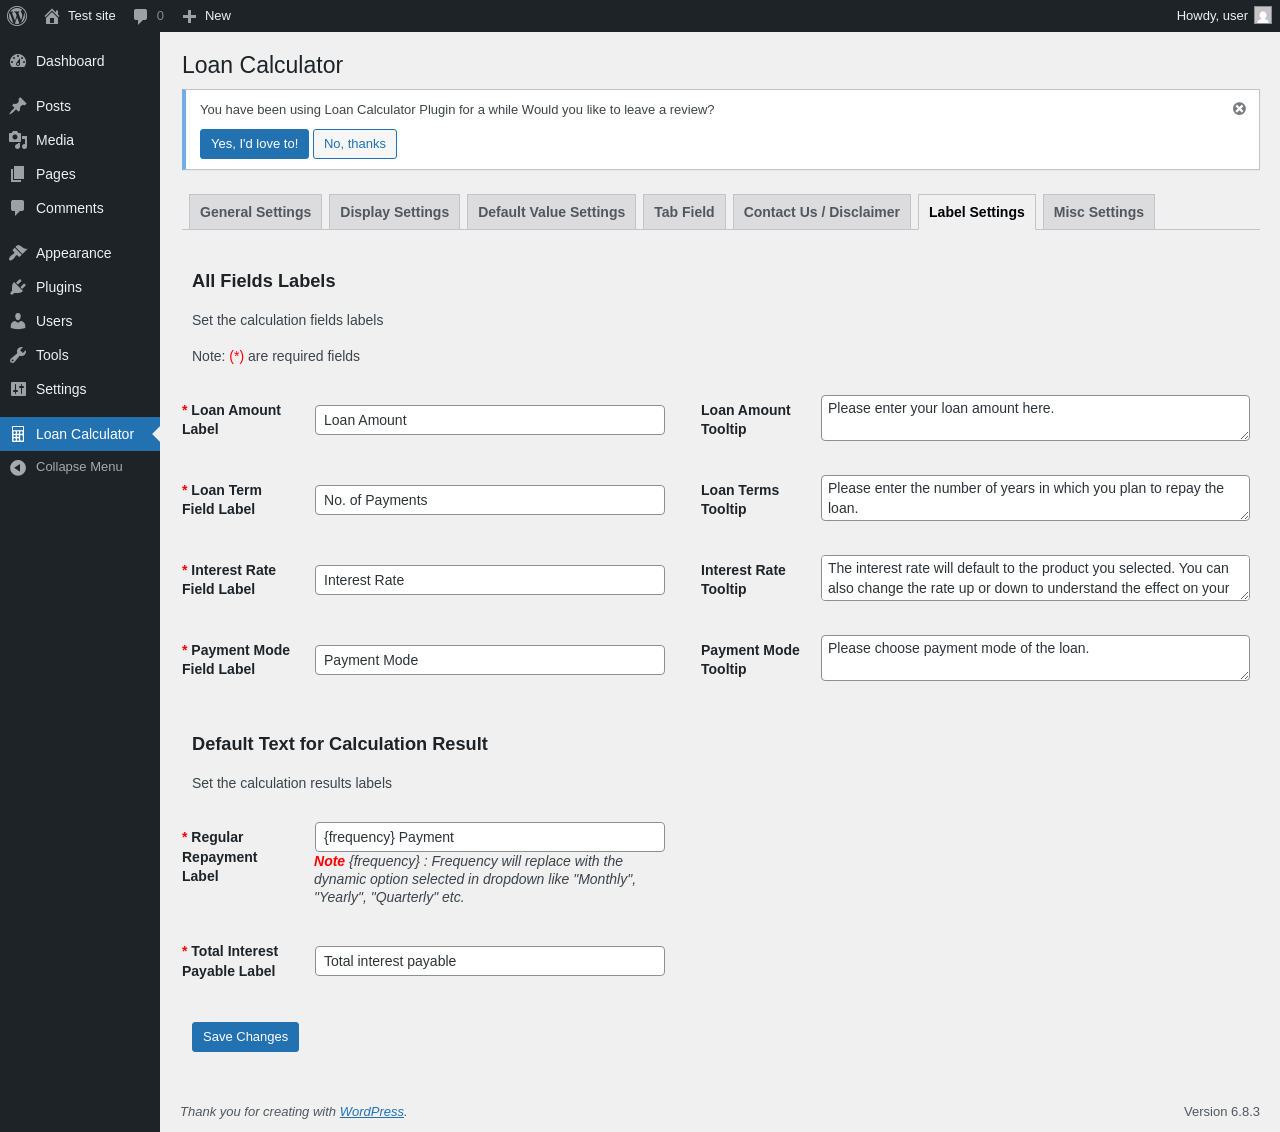Click the plus New icon in admin bar
Screen dimensions: 1280x1132
pos(189,16)
